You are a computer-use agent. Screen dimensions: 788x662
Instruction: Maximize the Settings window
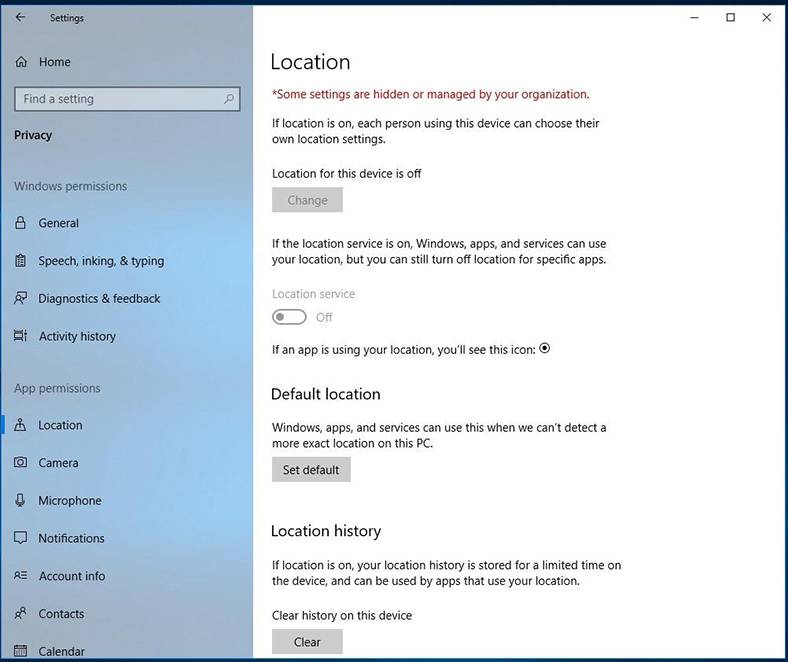tap(730, 18)
